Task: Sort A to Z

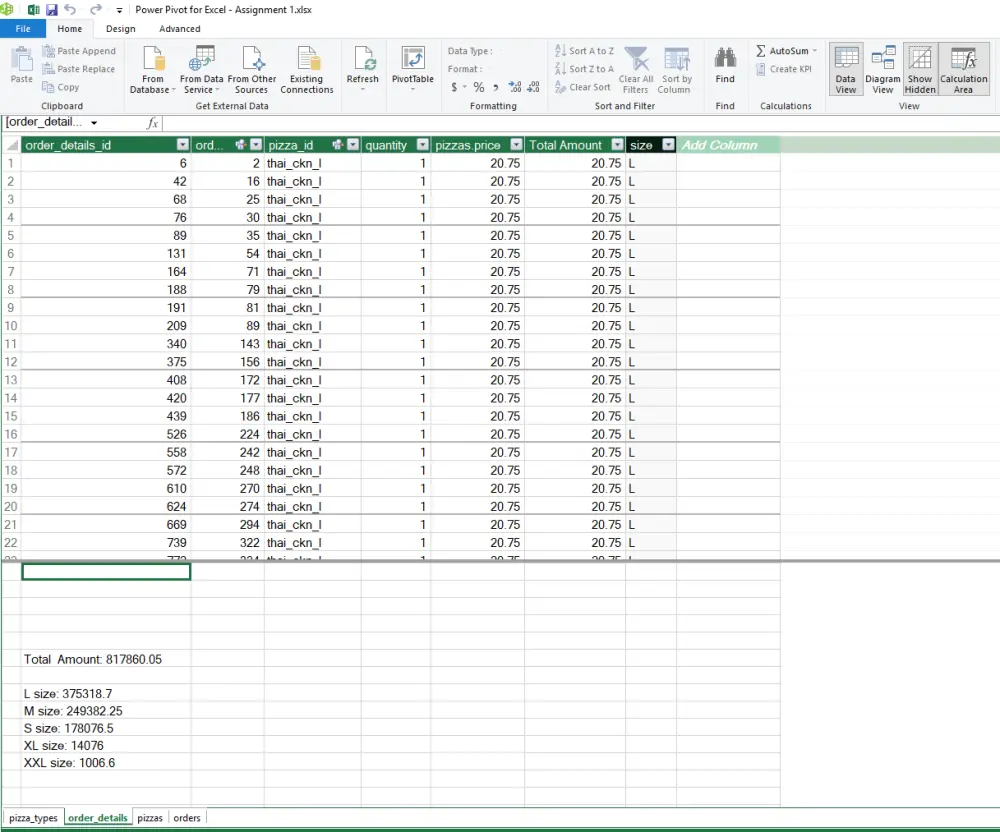Action: (x=584, y=51)
